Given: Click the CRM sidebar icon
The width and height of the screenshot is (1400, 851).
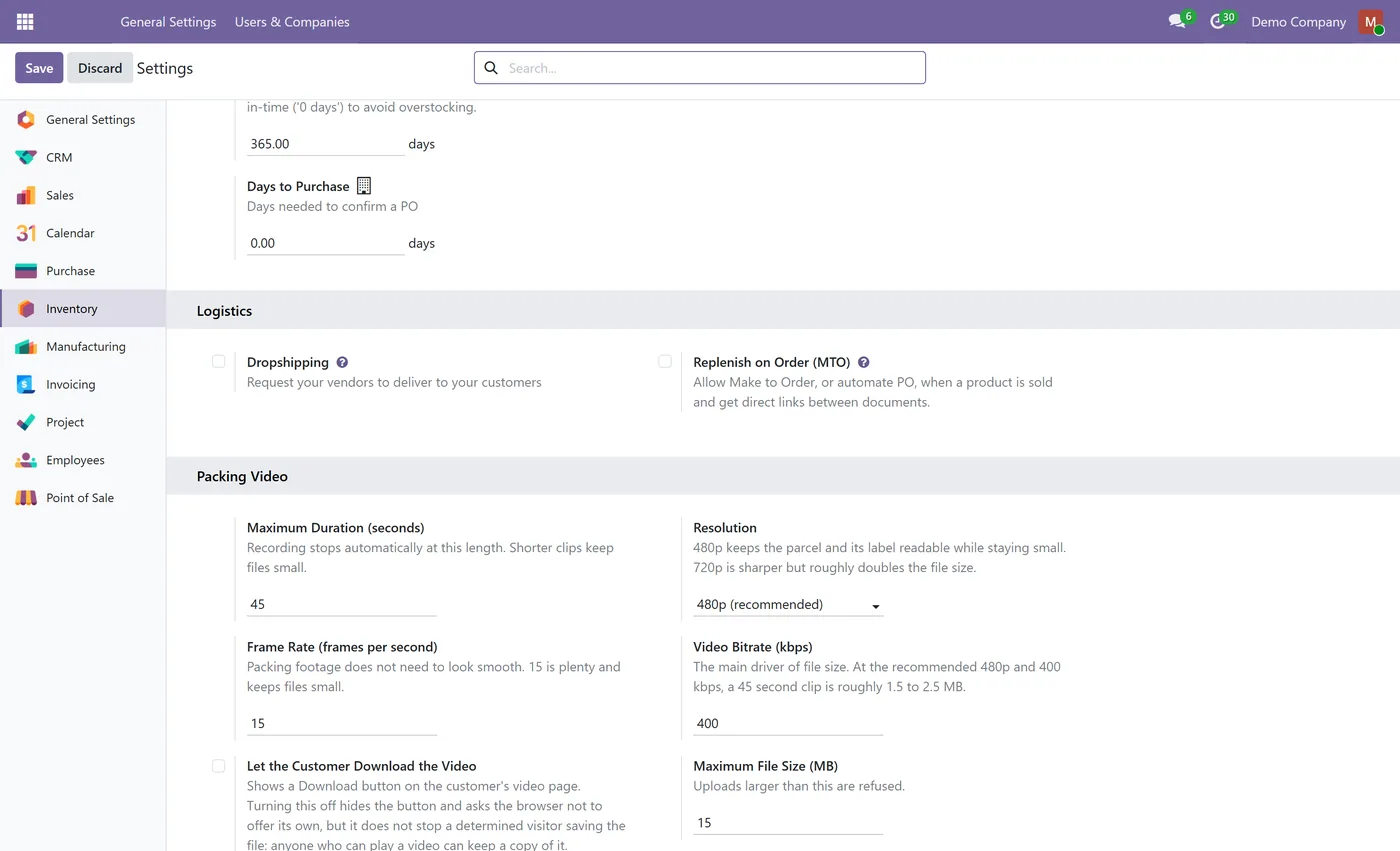Looking at the screenshot, I should pyautogui.click(x=26, y=158).
